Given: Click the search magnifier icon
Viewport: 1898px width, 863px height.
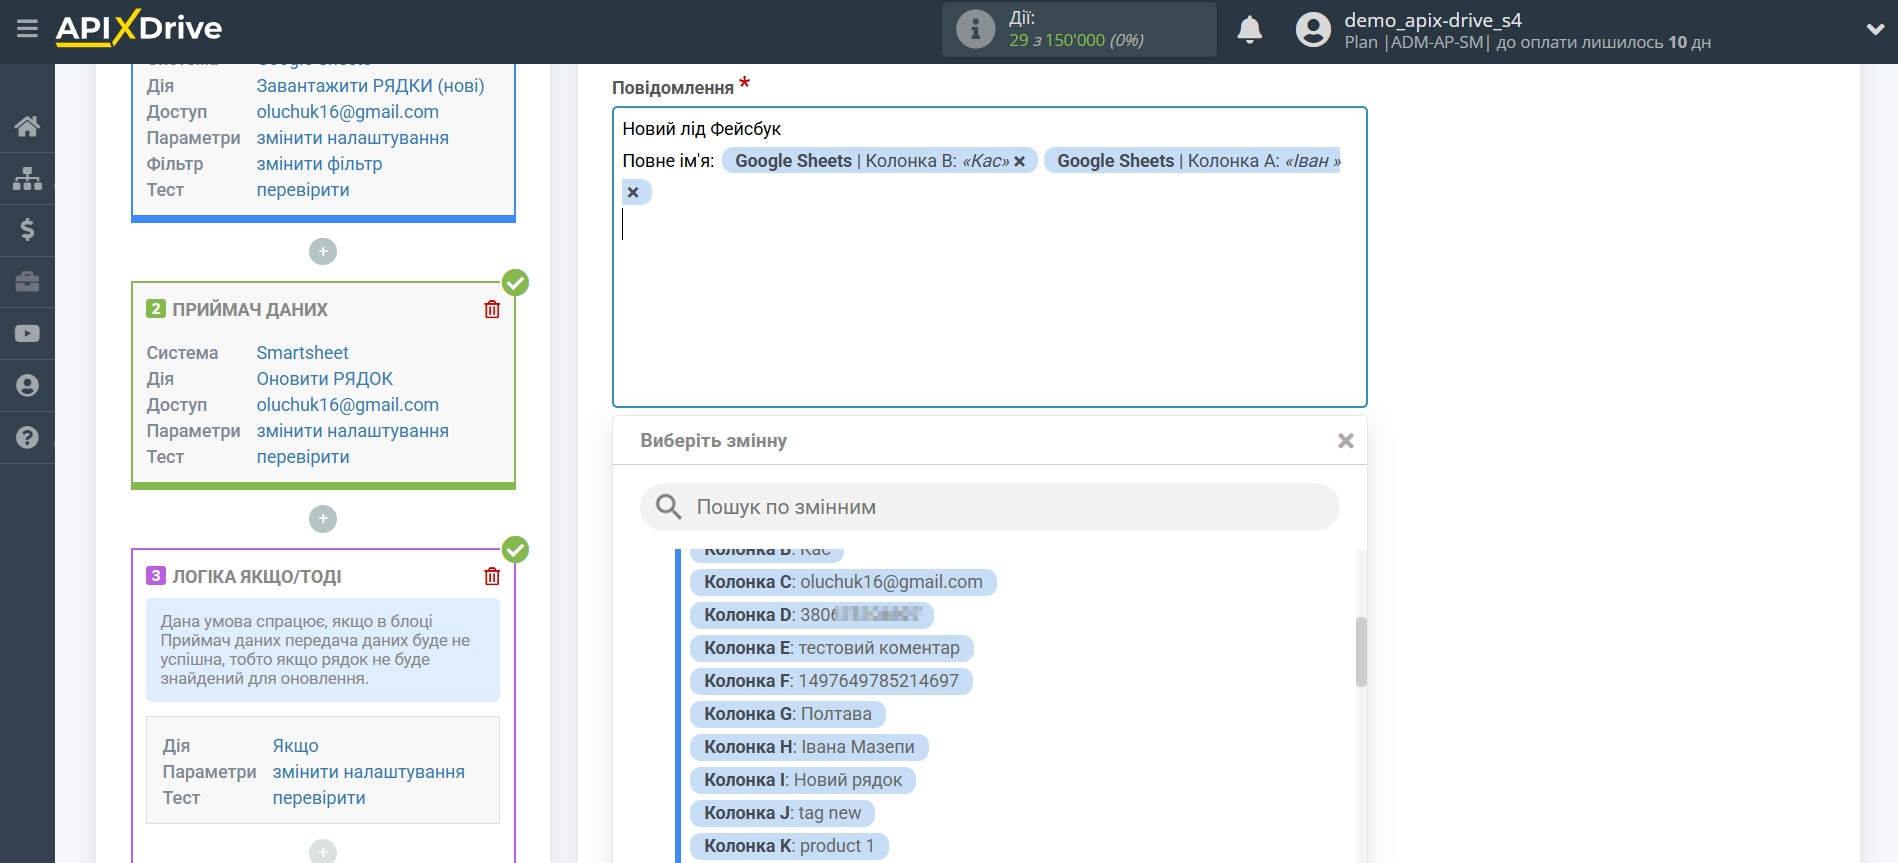Looking at the screenshot, I should (x=668, y=507).
